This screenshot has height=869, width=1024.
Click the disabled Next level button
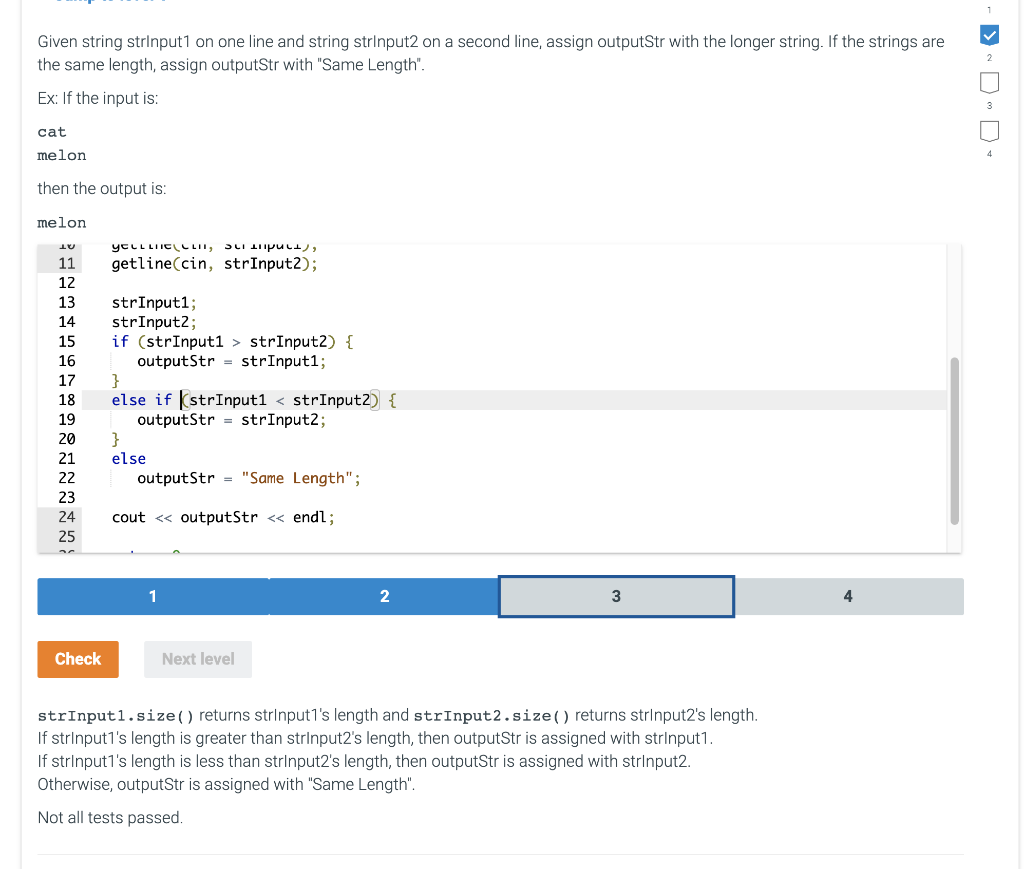coord(197,659)
